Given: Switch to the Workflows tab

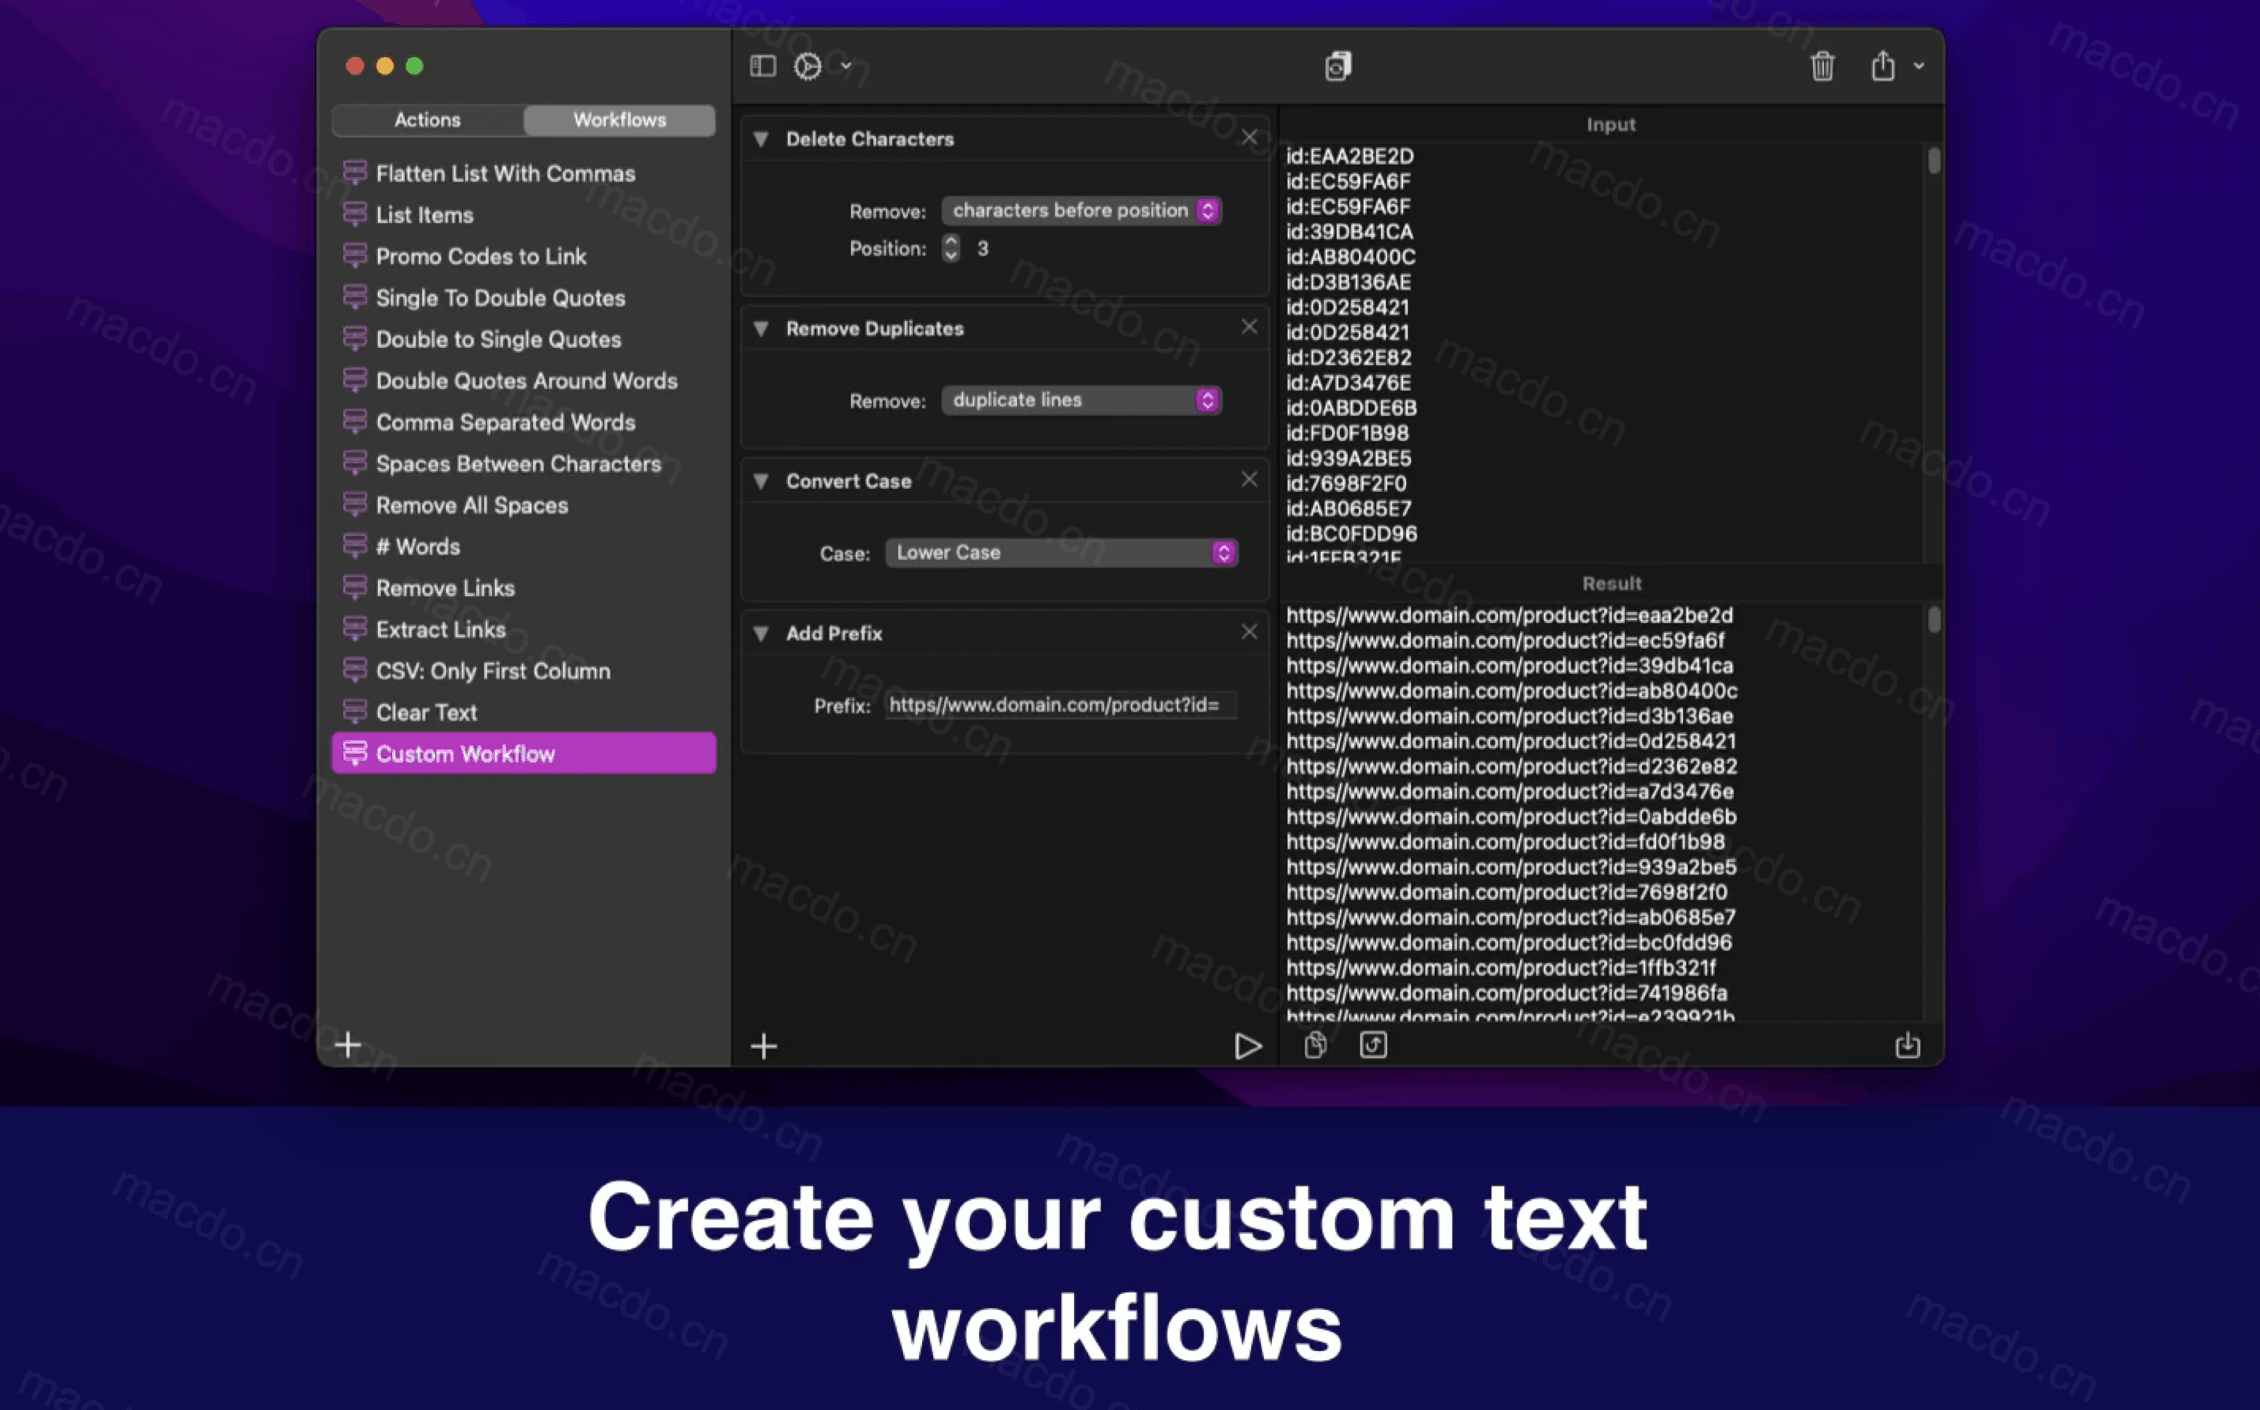Looking at the screenshot, I should pyautogui.click(x=617, y=120).
